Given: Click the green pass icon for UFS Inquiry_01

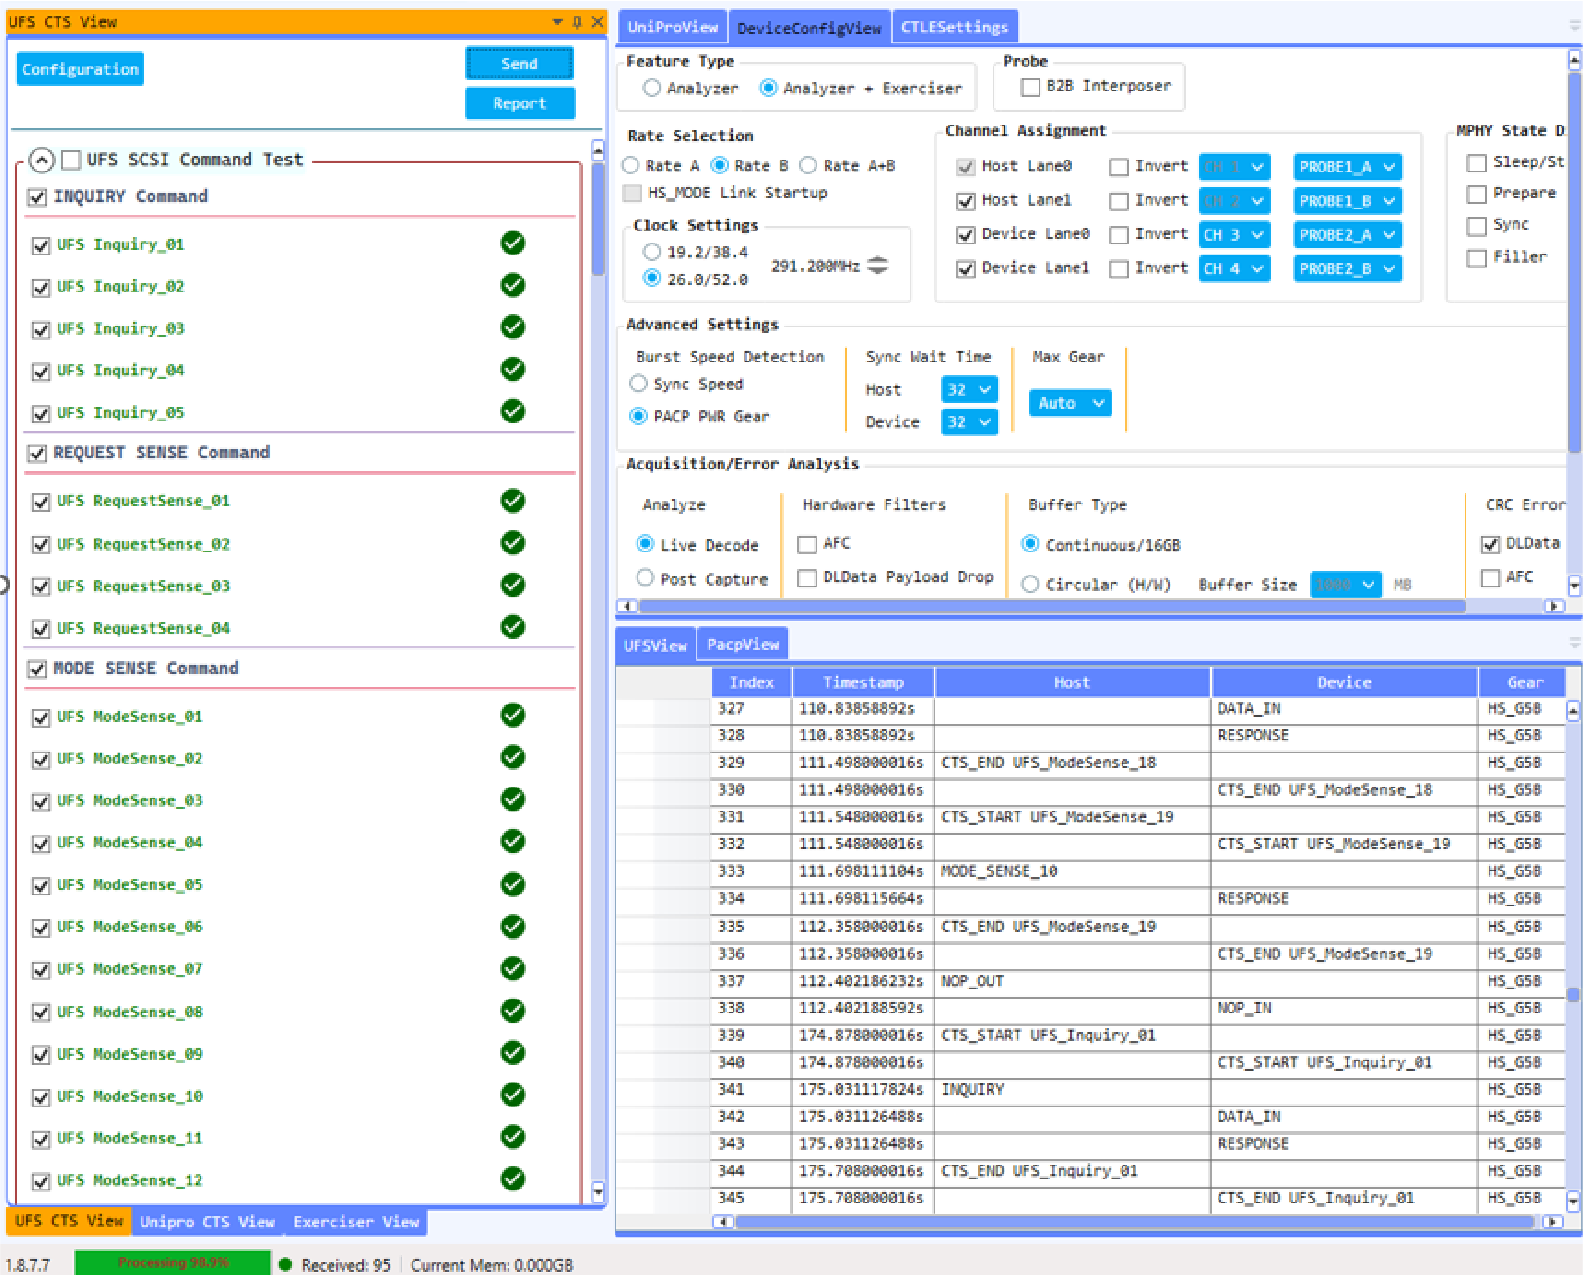Looking at the screenshot, I should (513, 243).
